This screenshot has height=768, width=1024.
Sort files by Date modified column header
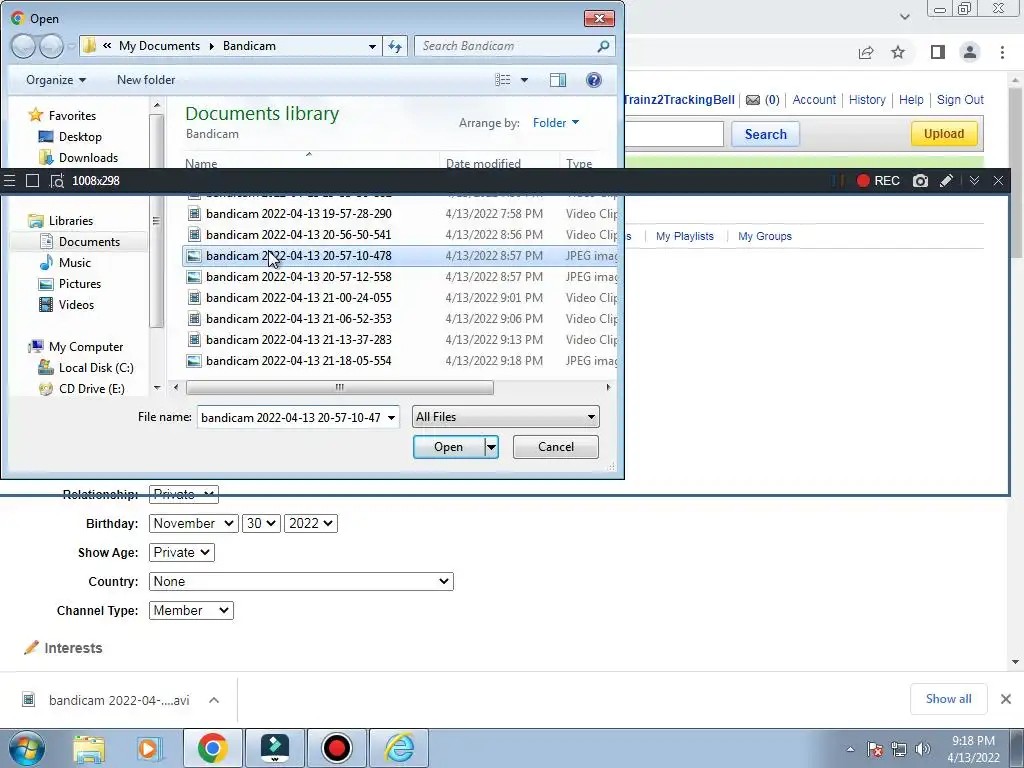(x=483, y=163)
